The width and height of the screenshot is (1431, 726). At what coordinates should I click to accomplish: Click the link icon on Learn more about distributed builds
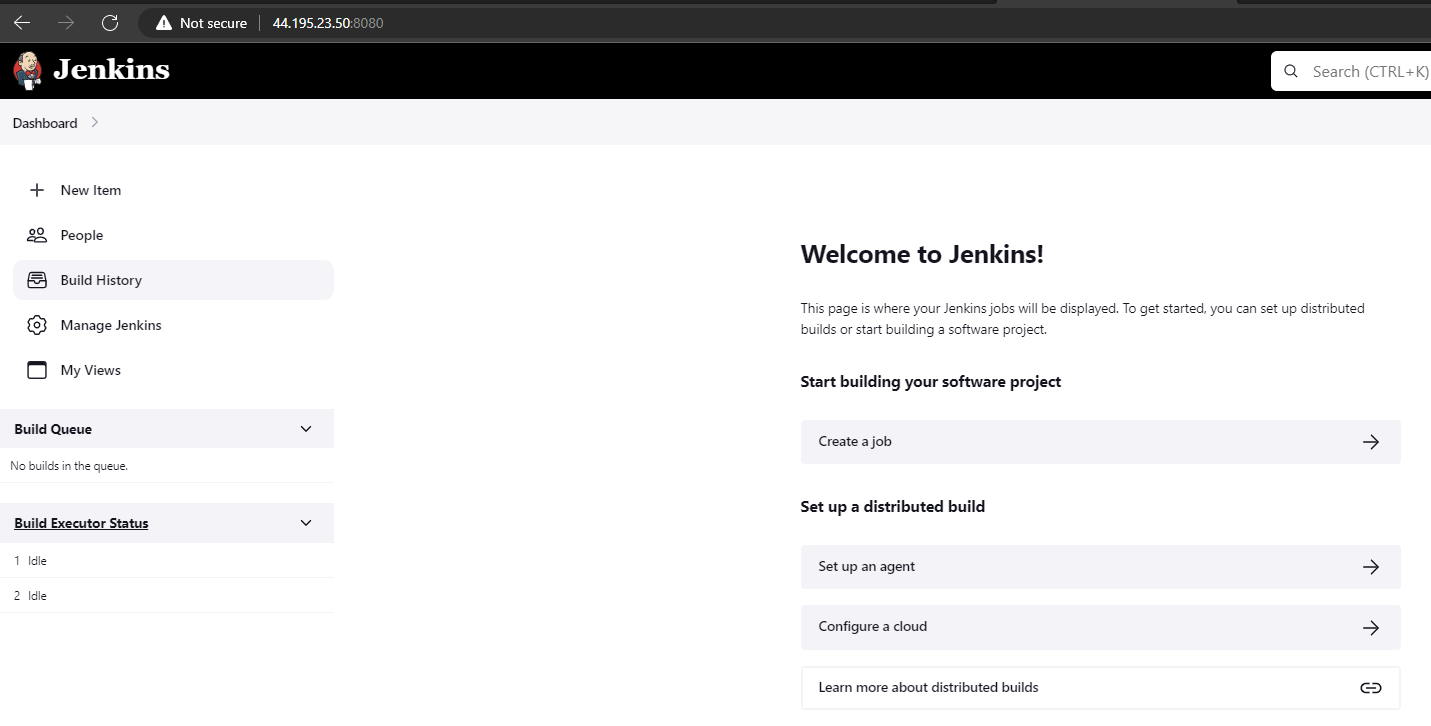tap(1370, 687)
